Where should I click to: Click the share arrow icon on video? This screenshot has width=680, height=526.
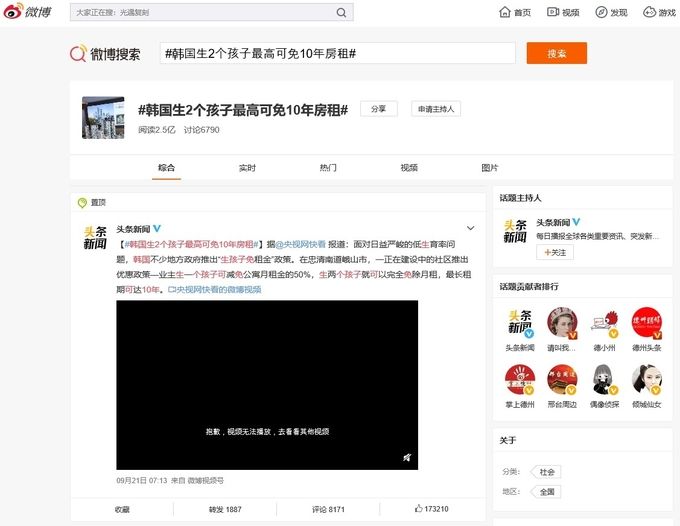pos(407,457)
